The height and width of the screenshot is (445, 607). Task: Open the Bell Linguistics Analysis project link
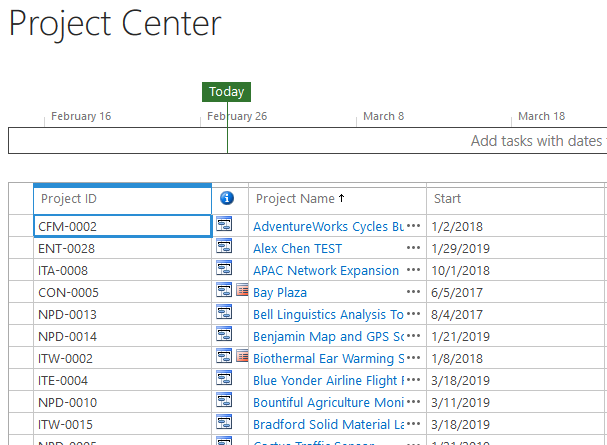click(x=328, y=315)
